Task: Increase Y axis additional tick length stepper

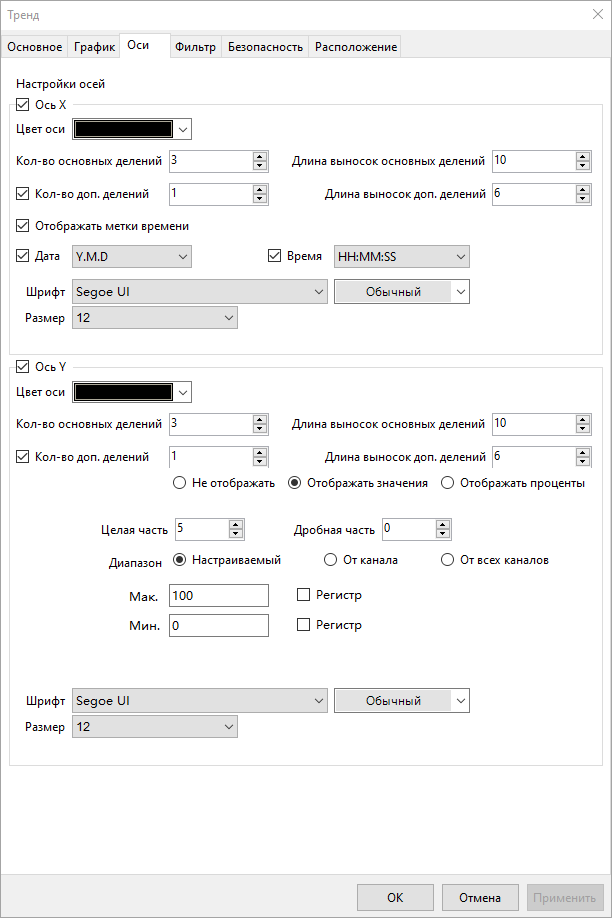Action: pyautogui.click(x=582, y=453)
